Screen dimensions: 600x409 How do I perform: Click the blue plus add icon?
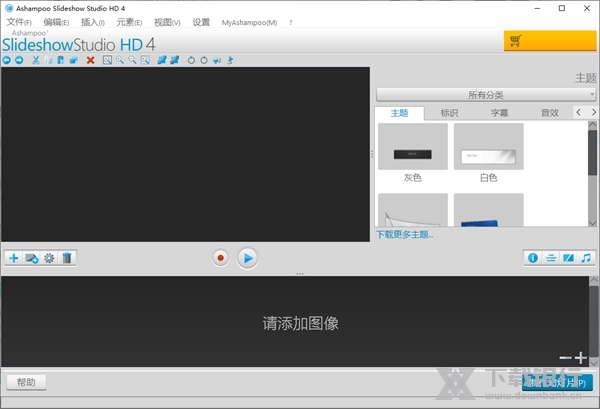tap(14, 258)
